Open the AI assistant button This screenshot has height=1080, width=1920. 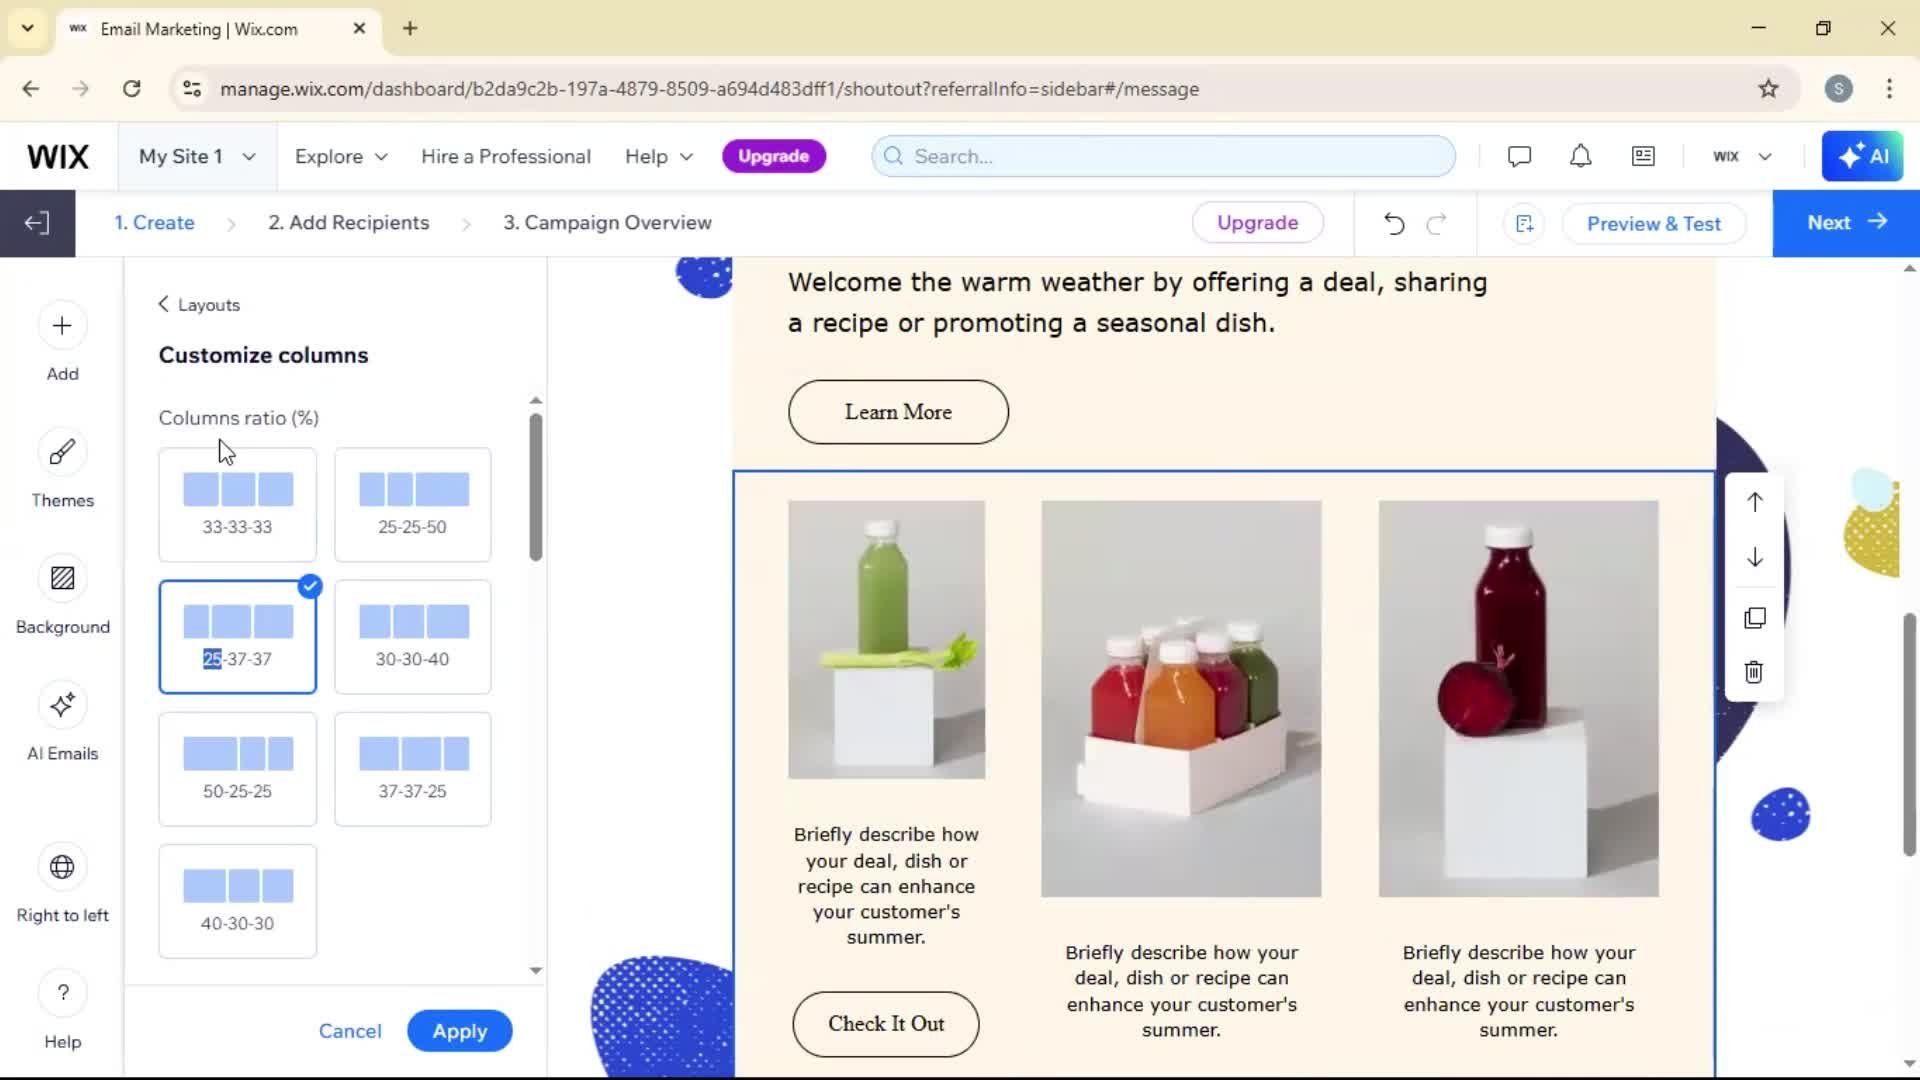click(x=1862, y=156)
